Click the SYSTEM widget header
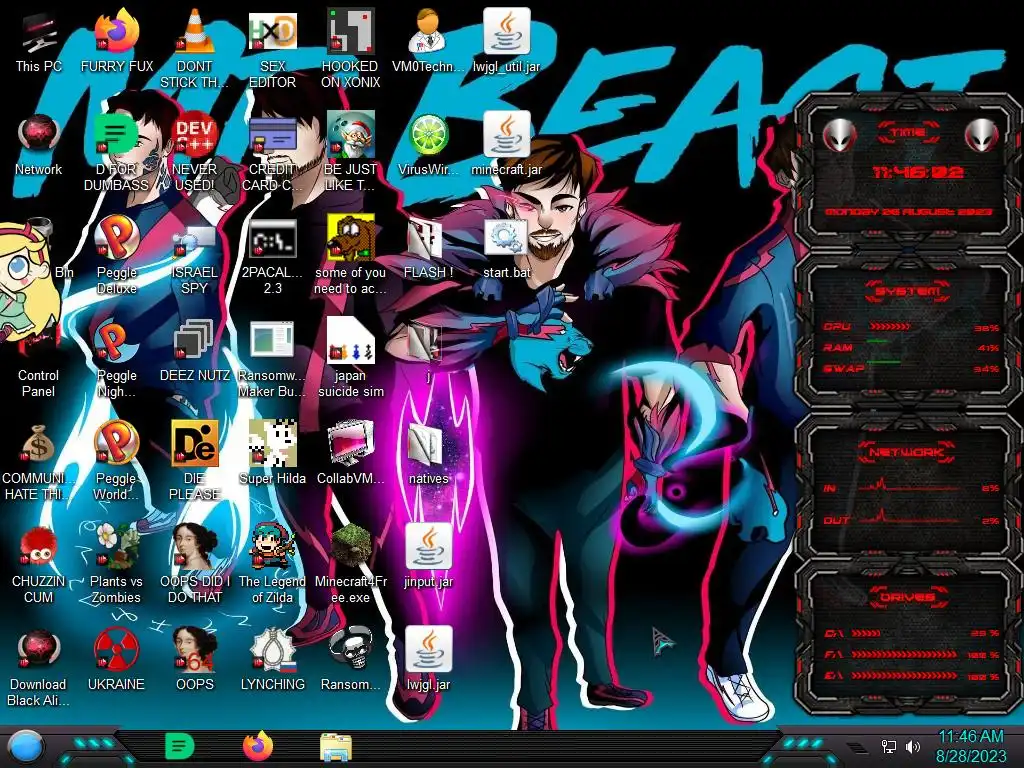 908,291
